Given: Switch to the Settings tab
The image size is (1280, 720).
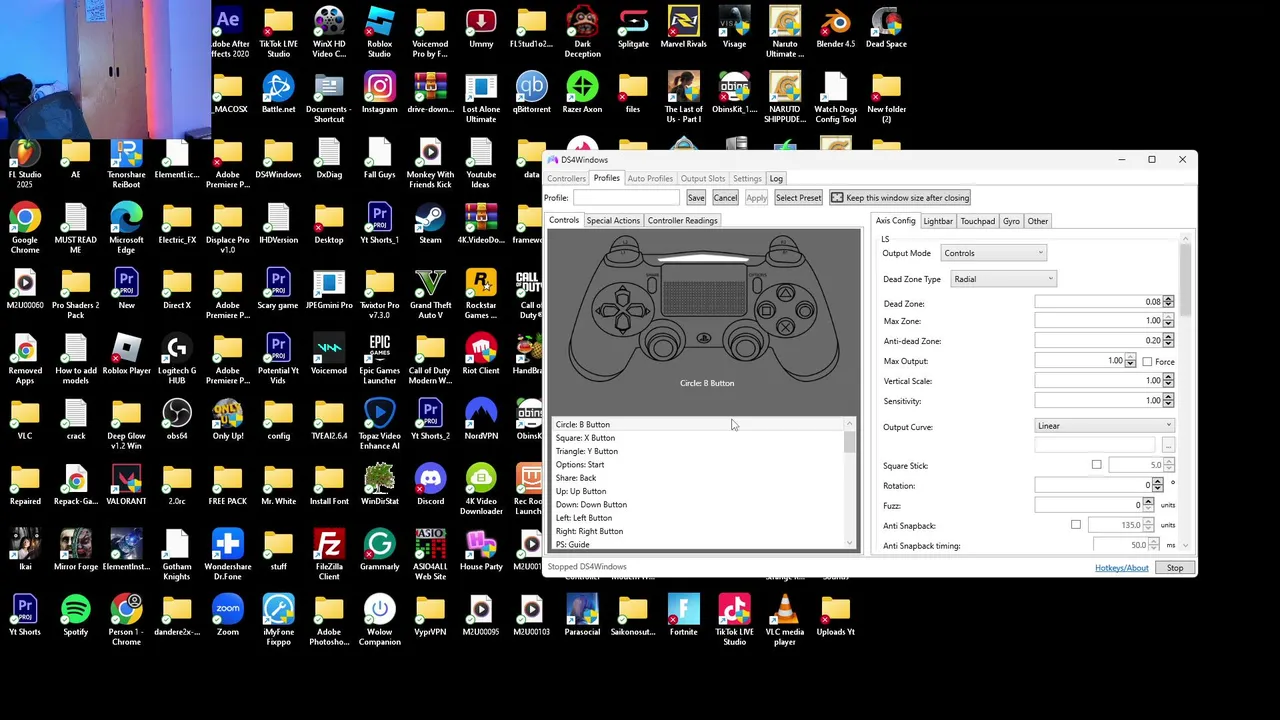Looking at the screenshot, I should point(747,179).
